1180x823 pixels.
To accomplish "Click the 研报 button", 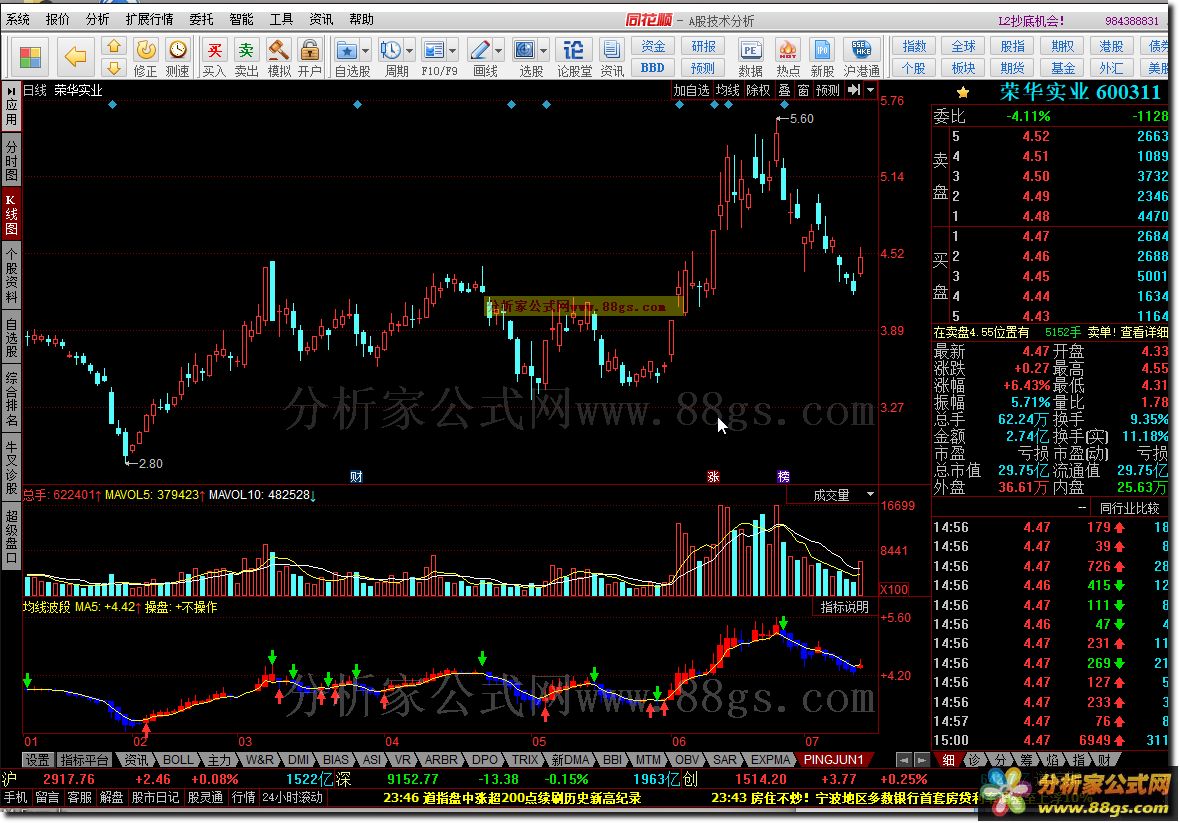I will click(x=703, y=47).
